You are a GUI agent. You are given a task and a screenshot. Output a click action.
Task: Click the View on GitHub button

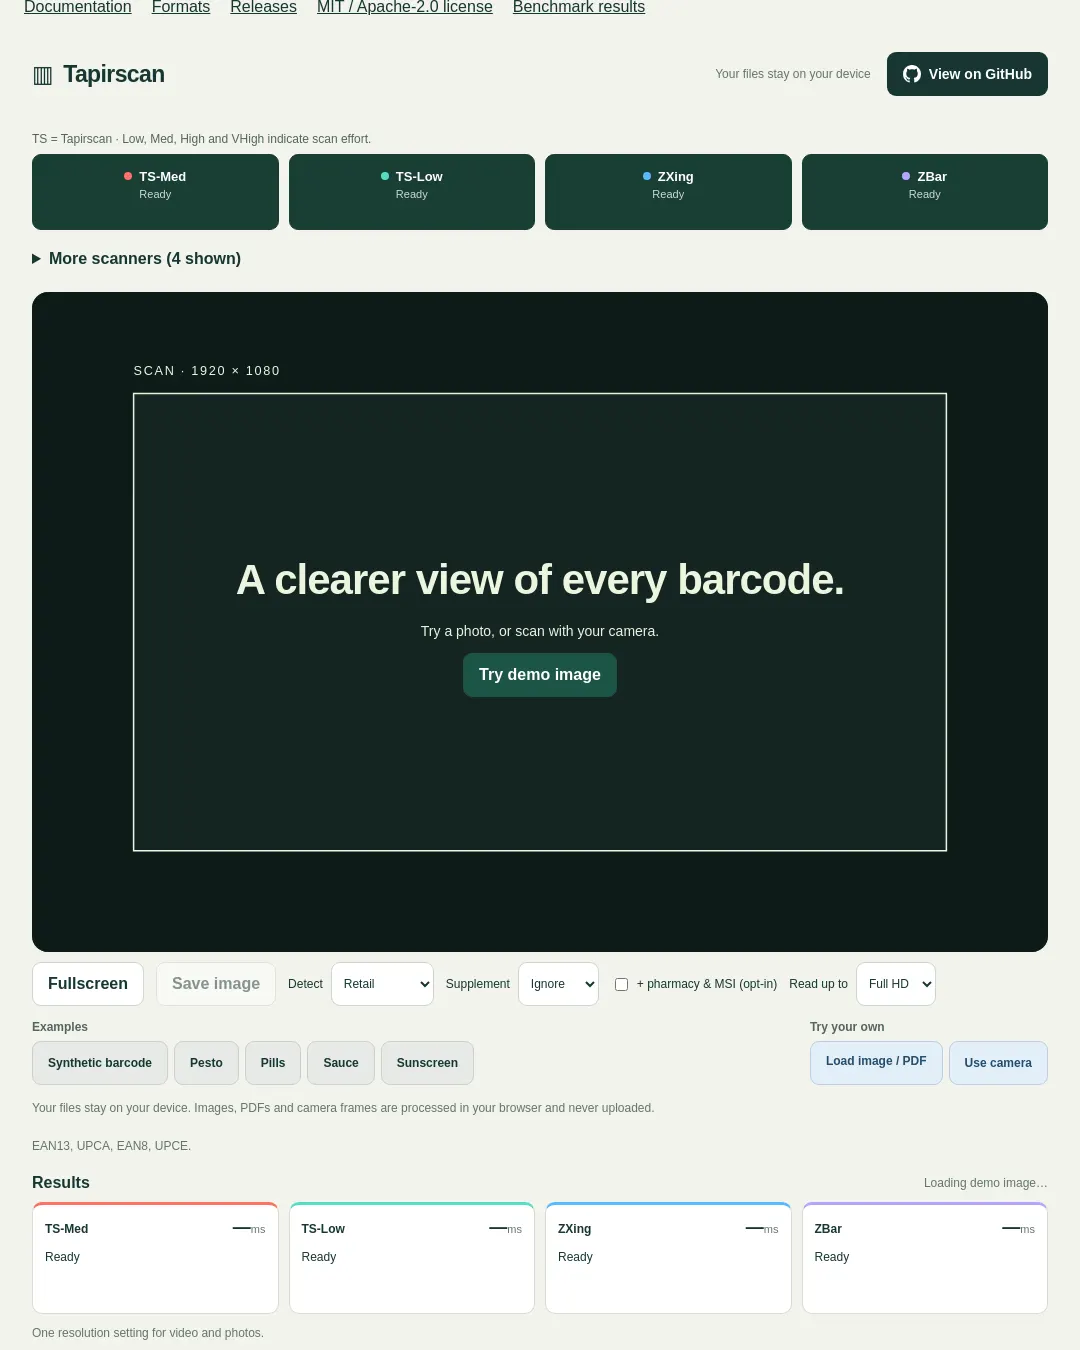click(x=967, y=74)
